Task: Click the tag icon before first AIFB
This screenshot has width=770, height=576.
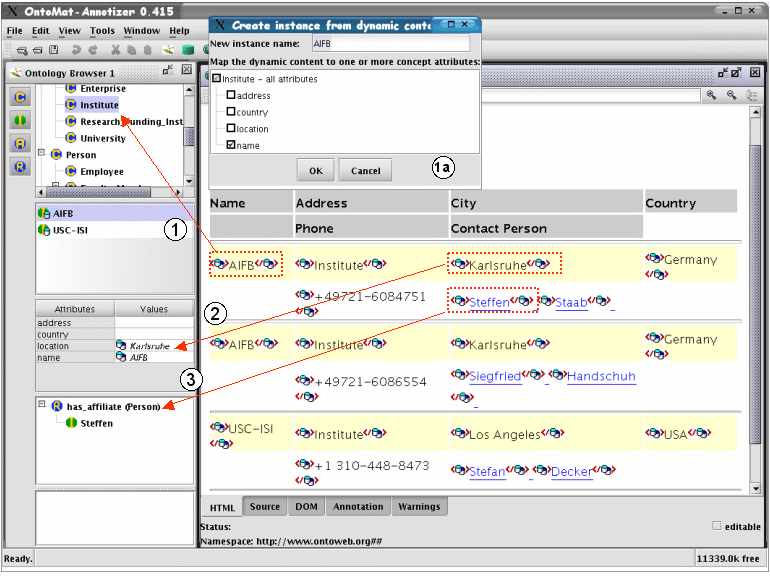Action: tap(219, 264)
